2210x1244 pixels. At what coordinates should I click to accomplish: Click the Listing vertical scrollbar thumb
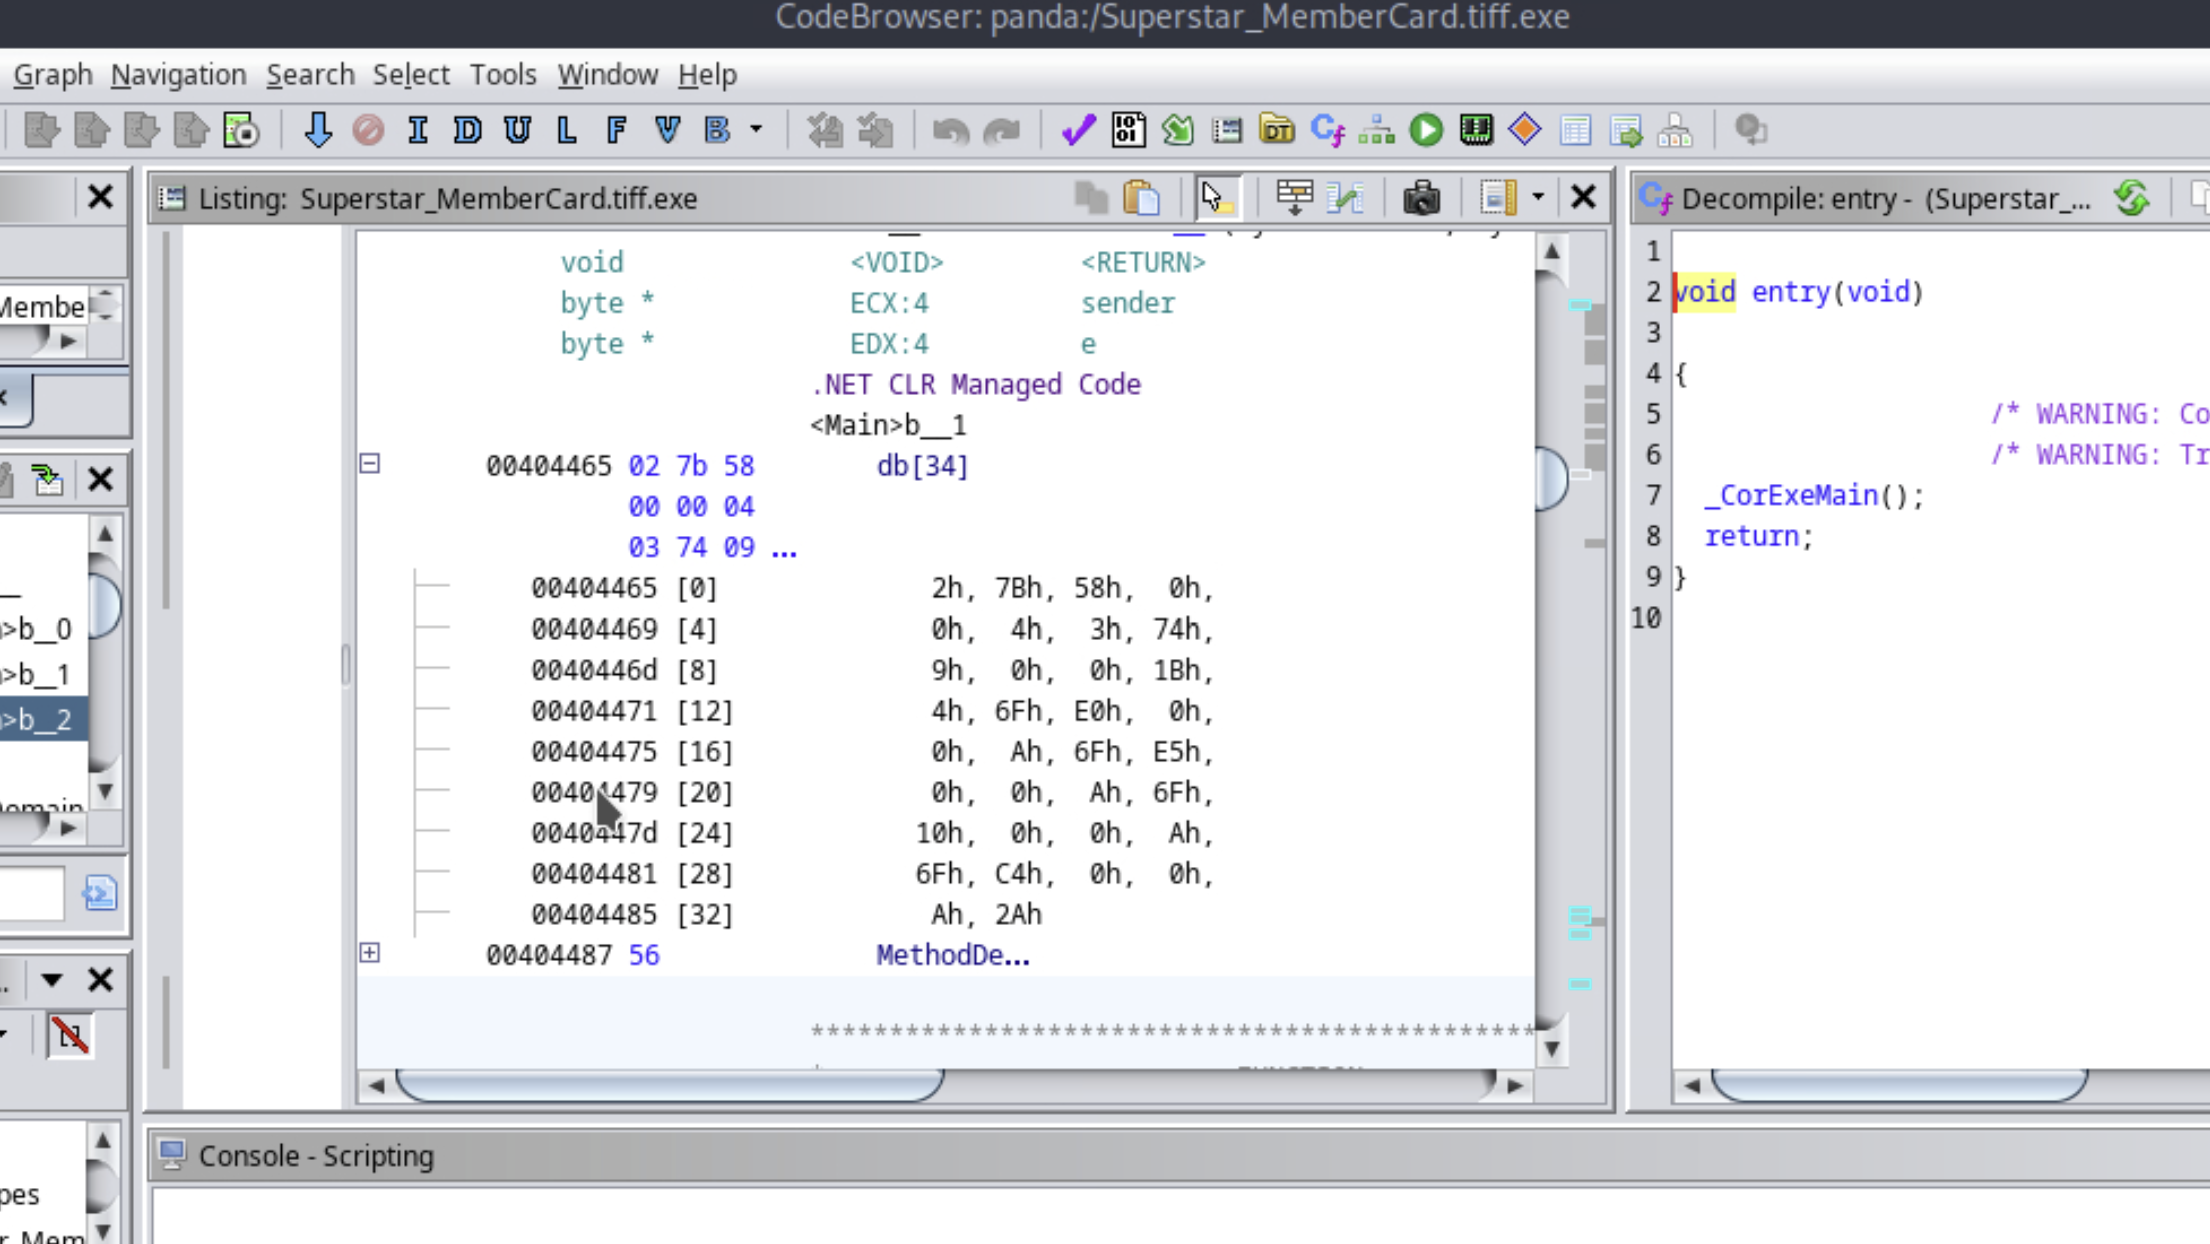[x=1551, y=478]
